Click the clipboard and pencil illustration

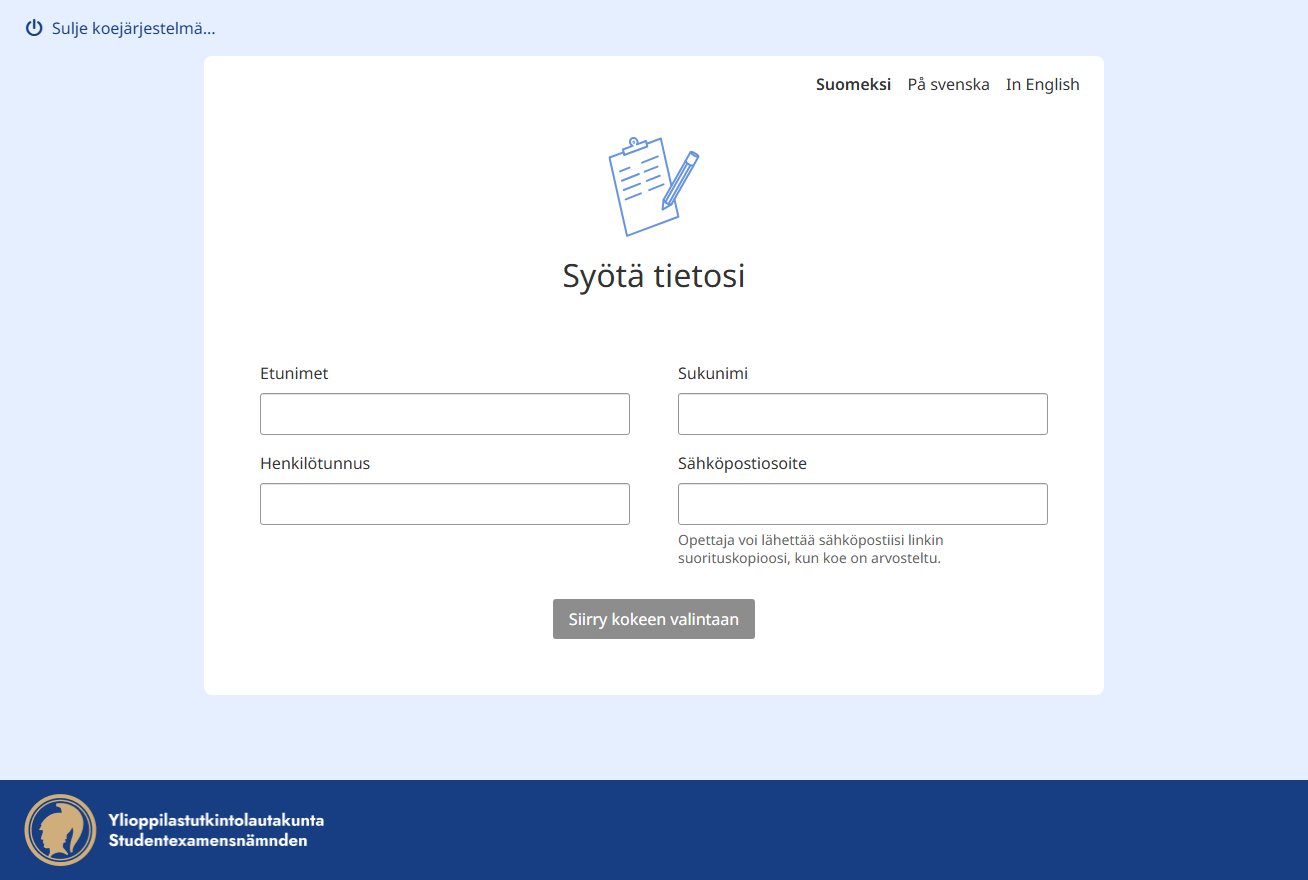pyautogui.click(x=653, y=187)
